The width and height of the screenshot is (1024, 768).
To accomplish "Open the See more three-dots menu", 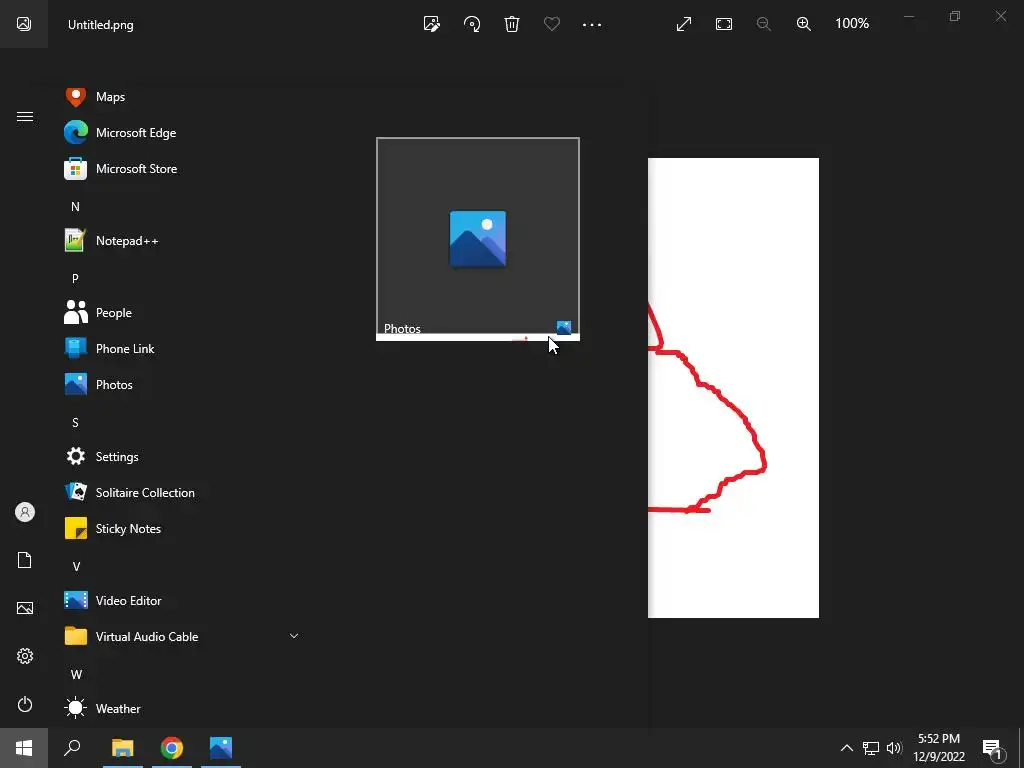I will 592,24.
